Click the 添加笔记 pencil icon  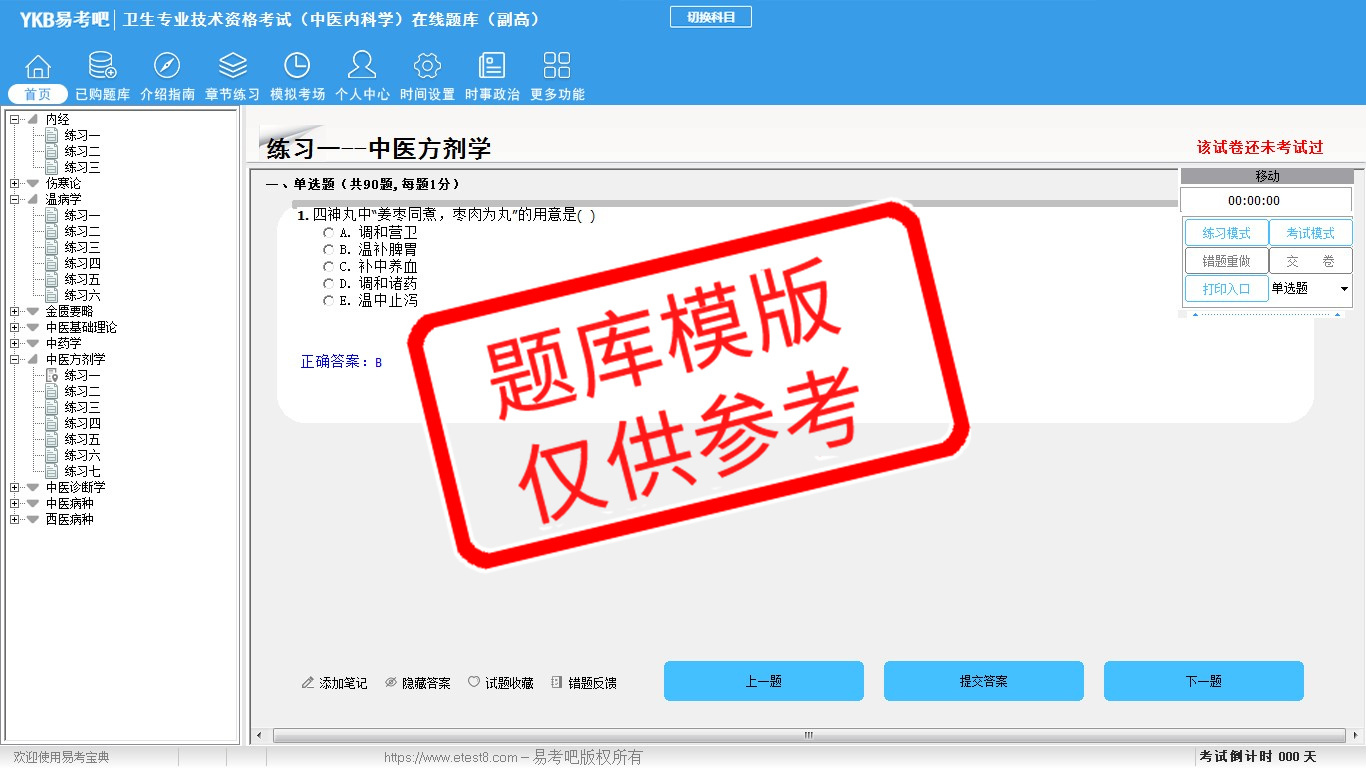308,683
